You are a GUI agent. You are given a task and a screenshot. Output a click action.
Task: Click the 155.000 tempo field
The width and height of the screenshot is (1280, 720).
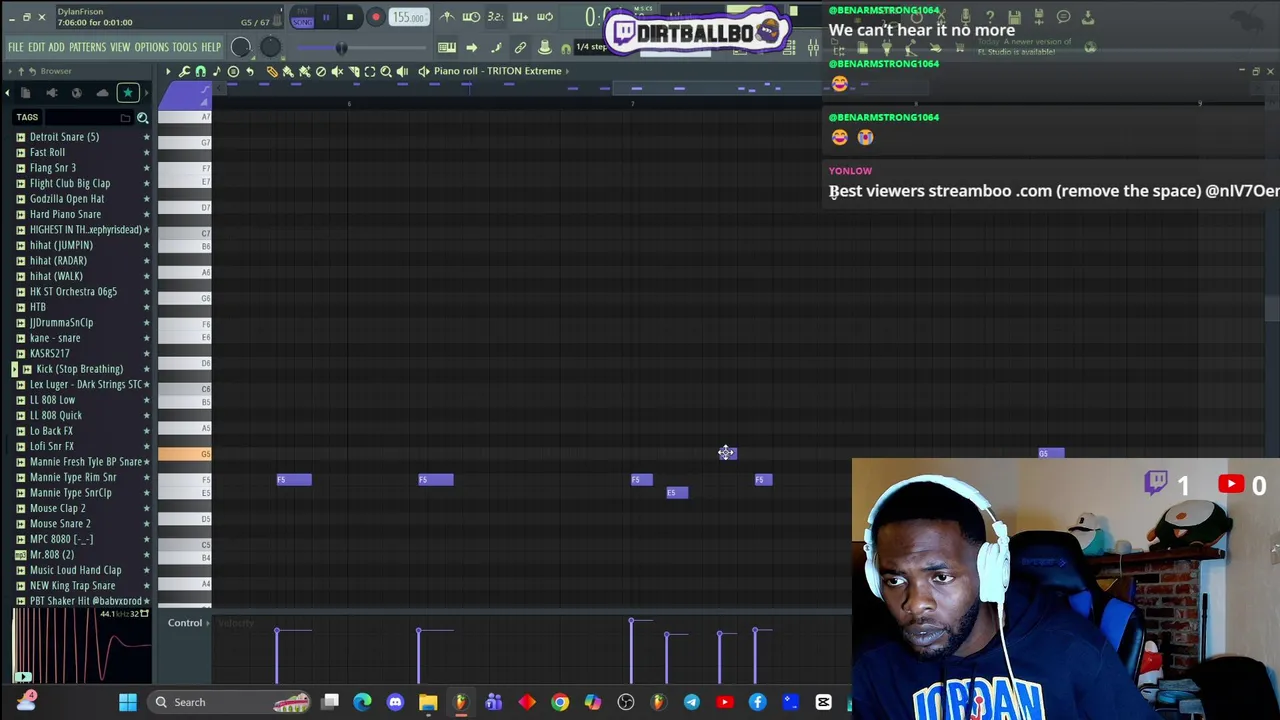click(408, 17)
